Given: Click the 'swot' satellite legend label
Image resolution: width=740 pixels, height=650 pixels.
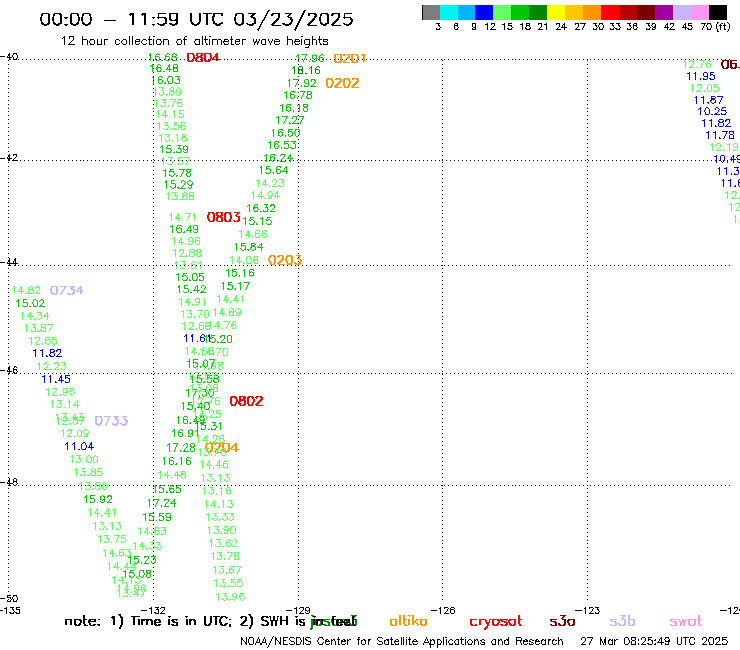Looking at the screenshot, I should coord(686,622).
